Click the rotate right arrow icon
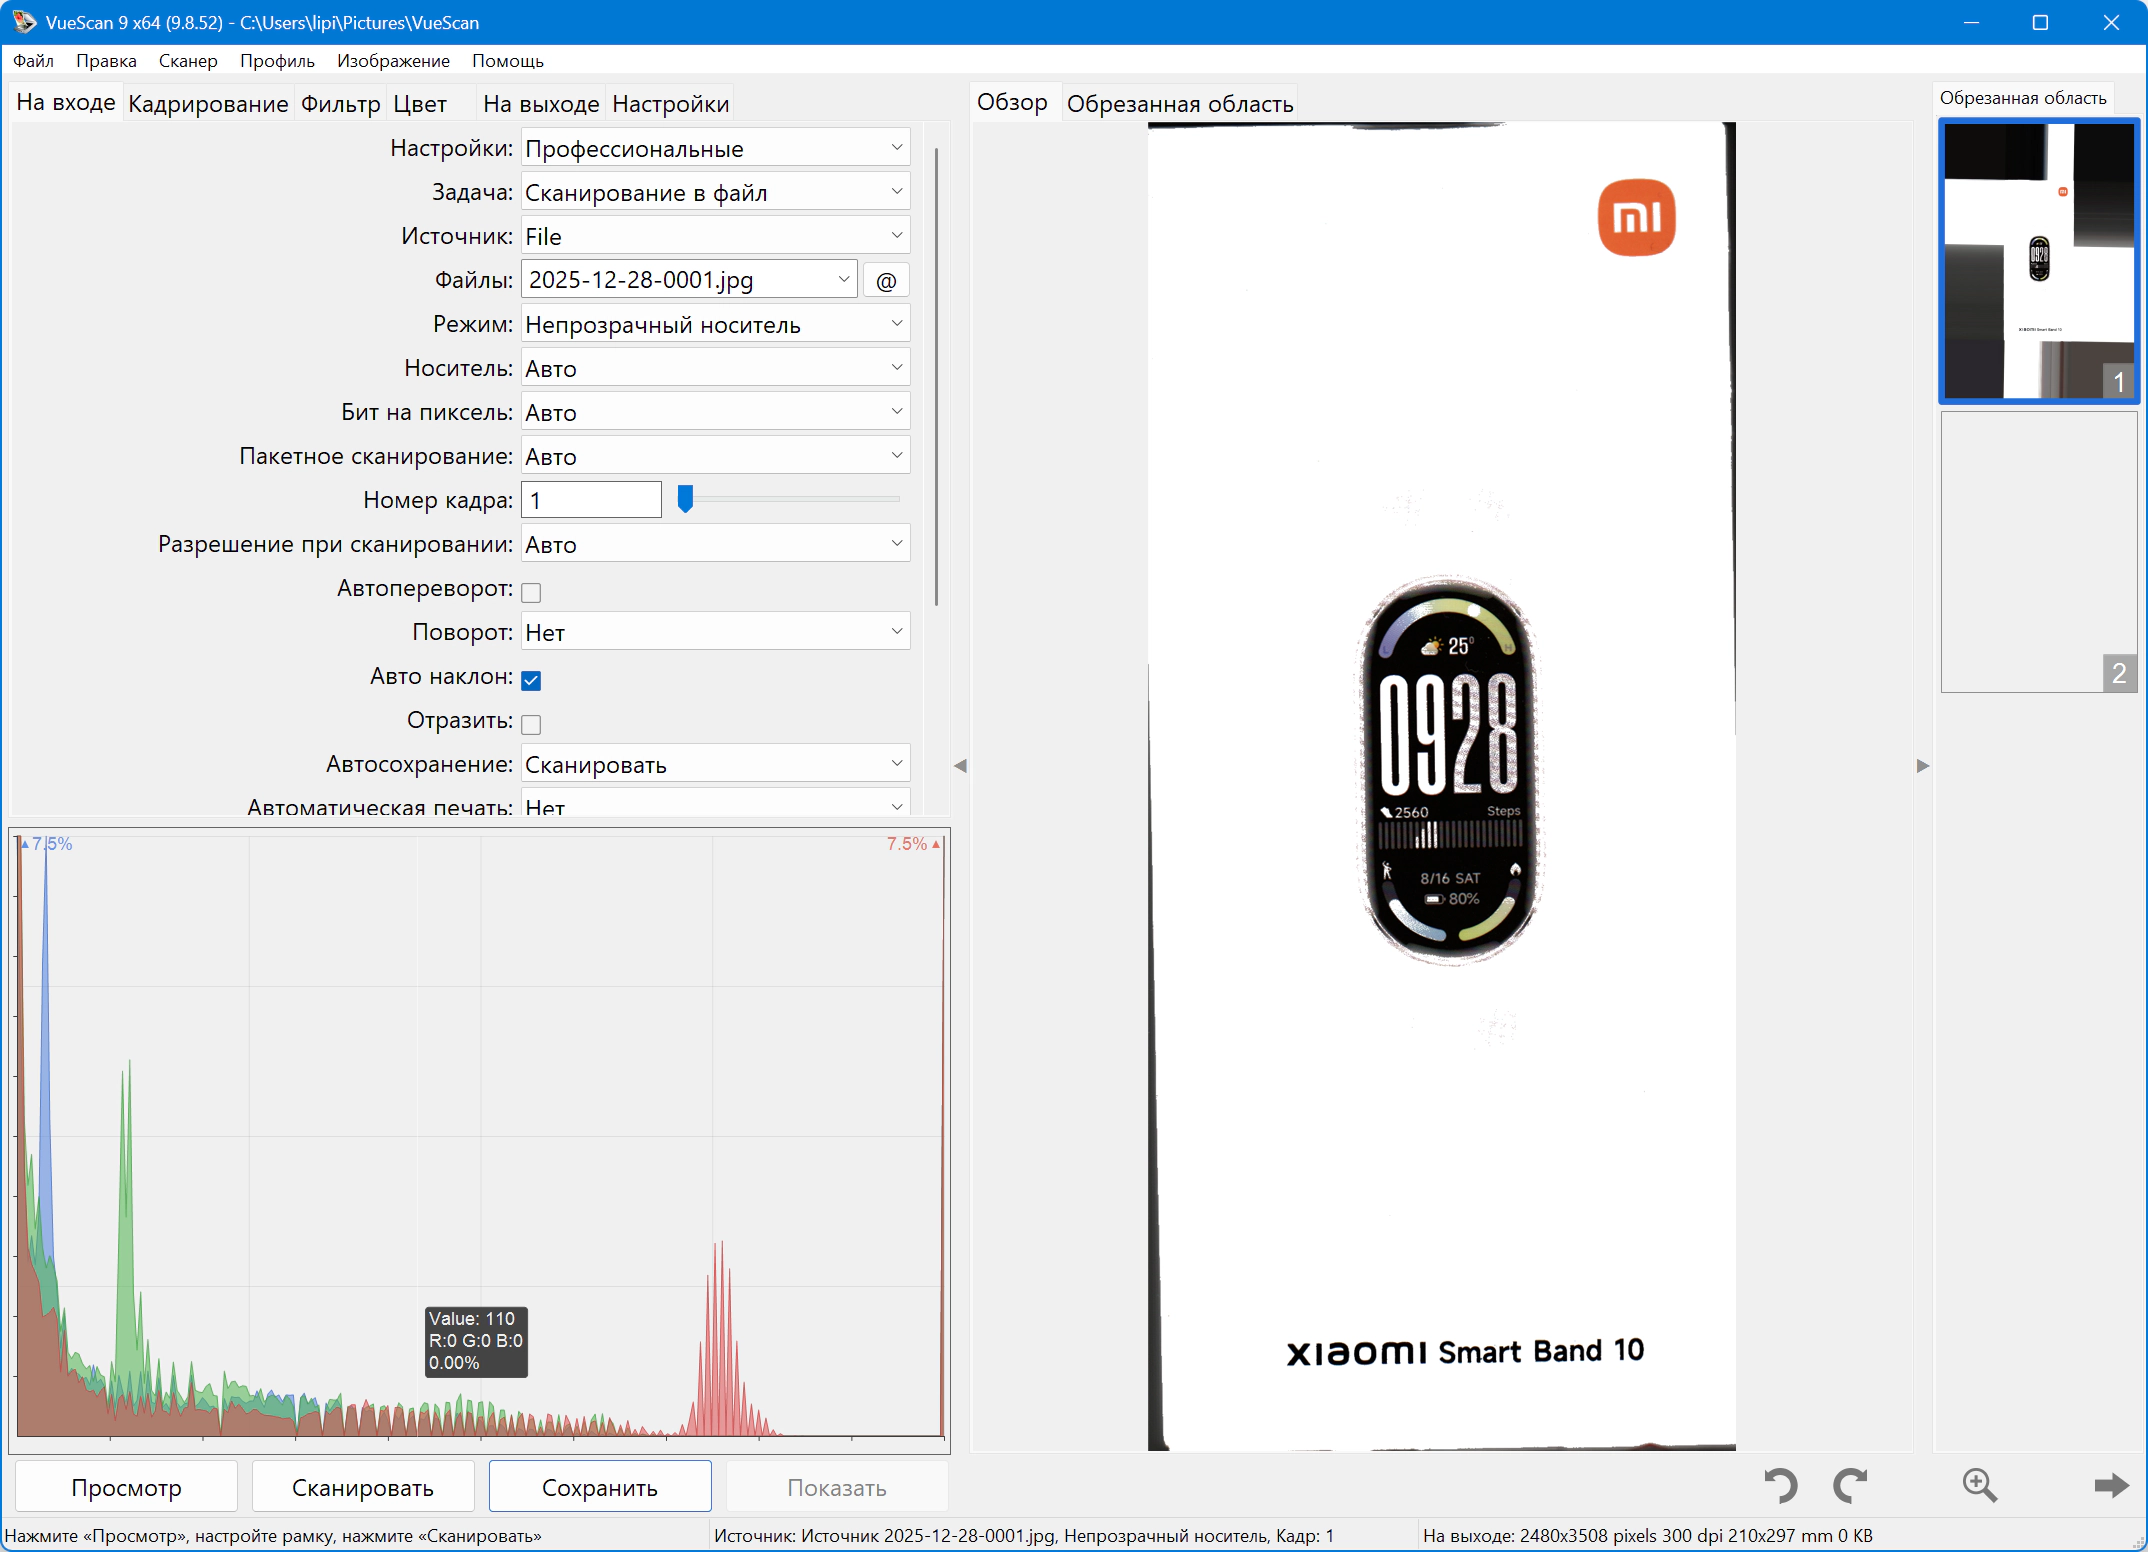2148x1552 pixels. click(1850, 1485)
